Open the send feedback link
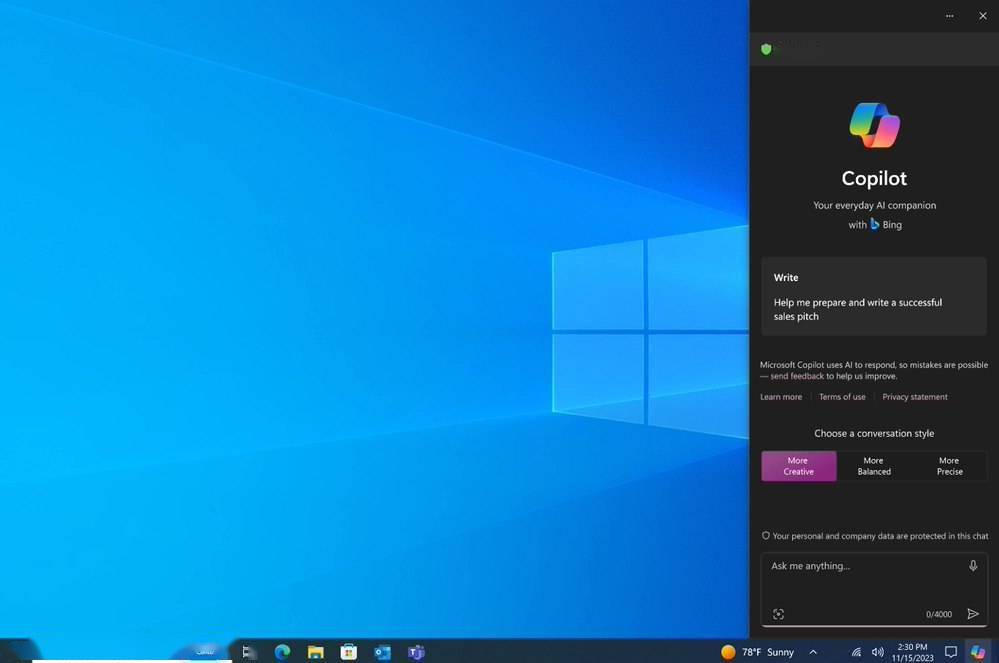This screenshot has width=999, height=663. coord(797,376)
